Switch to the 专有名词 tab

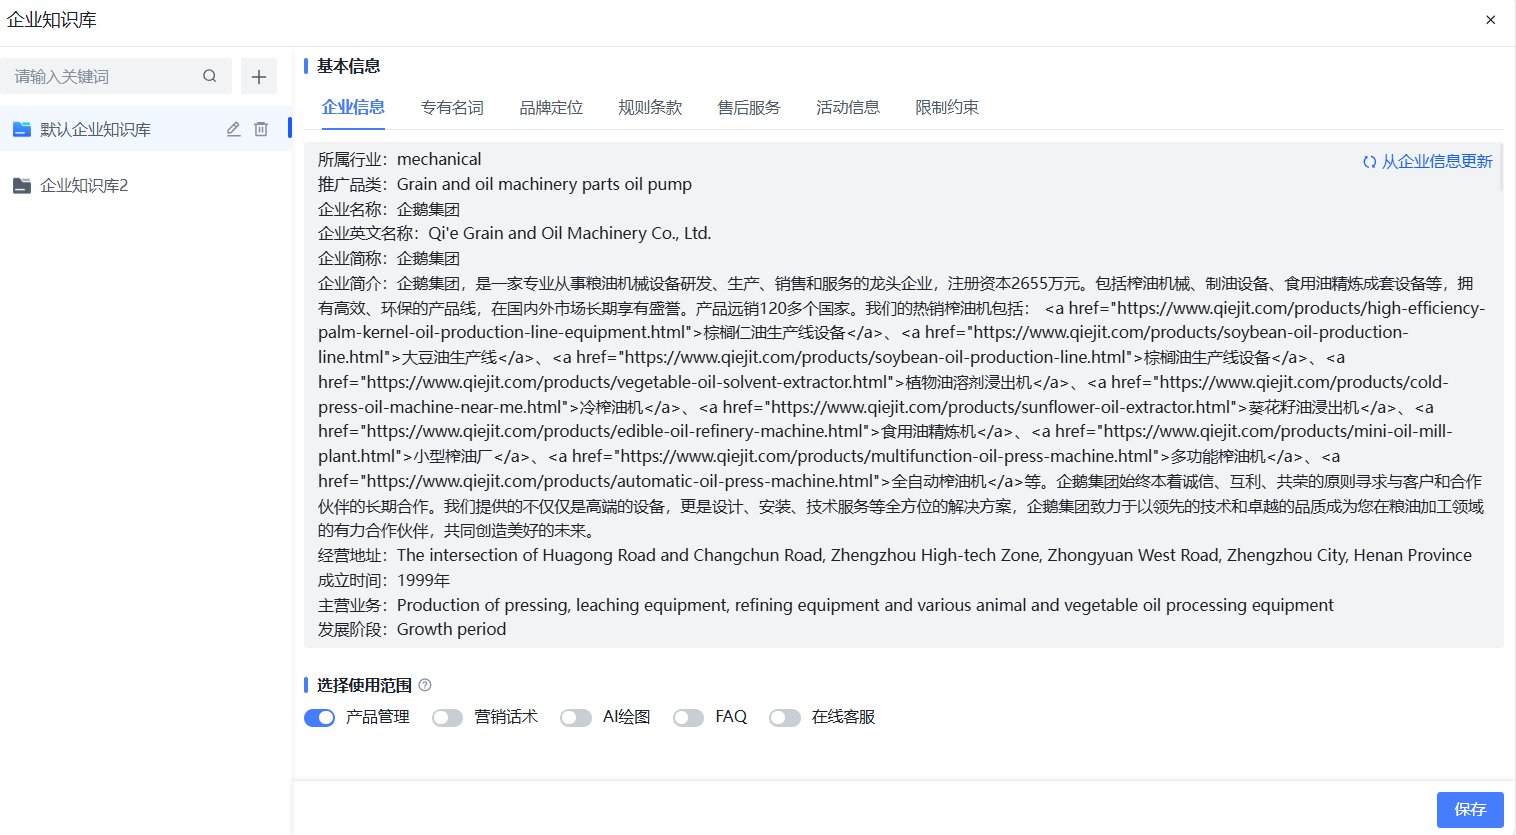tap(452, 107)
